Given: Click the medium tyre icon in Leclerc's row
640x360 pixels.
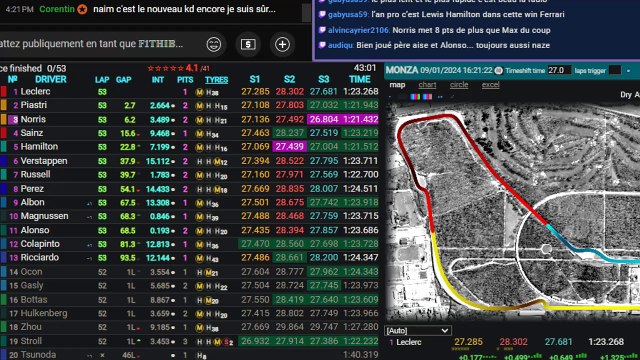Looking at the screenshot, I should [x=200, y=92].
